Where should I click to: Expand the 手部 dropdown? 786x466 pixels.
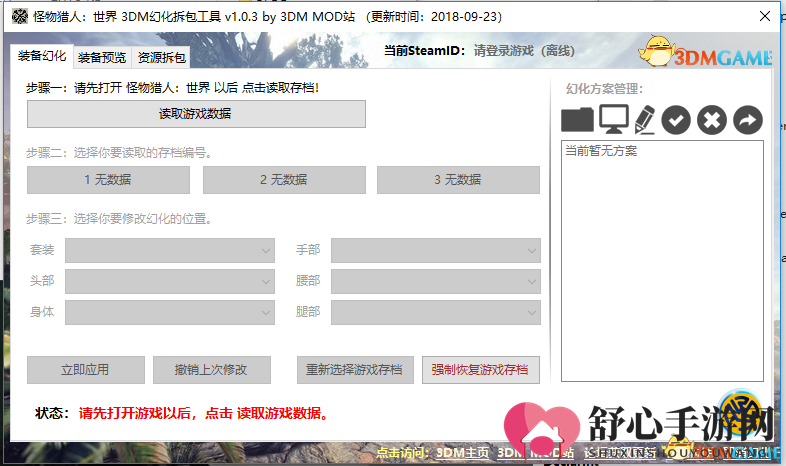click(x=436, y=250)
